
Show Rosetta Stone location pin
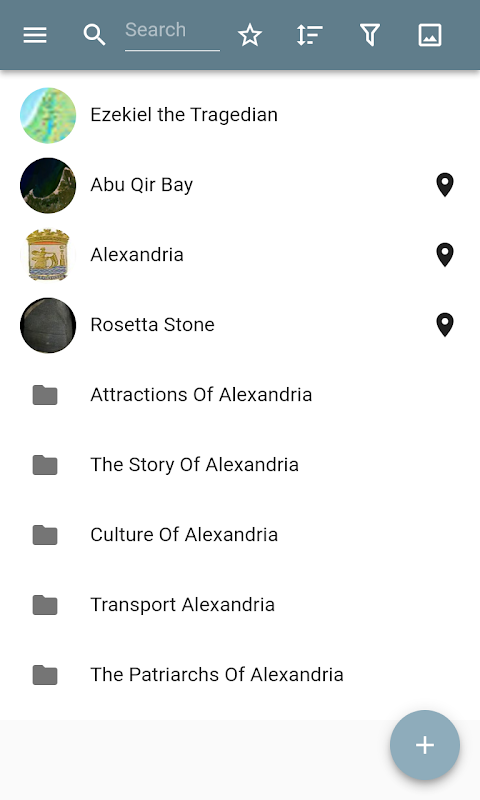pos(445,324)
